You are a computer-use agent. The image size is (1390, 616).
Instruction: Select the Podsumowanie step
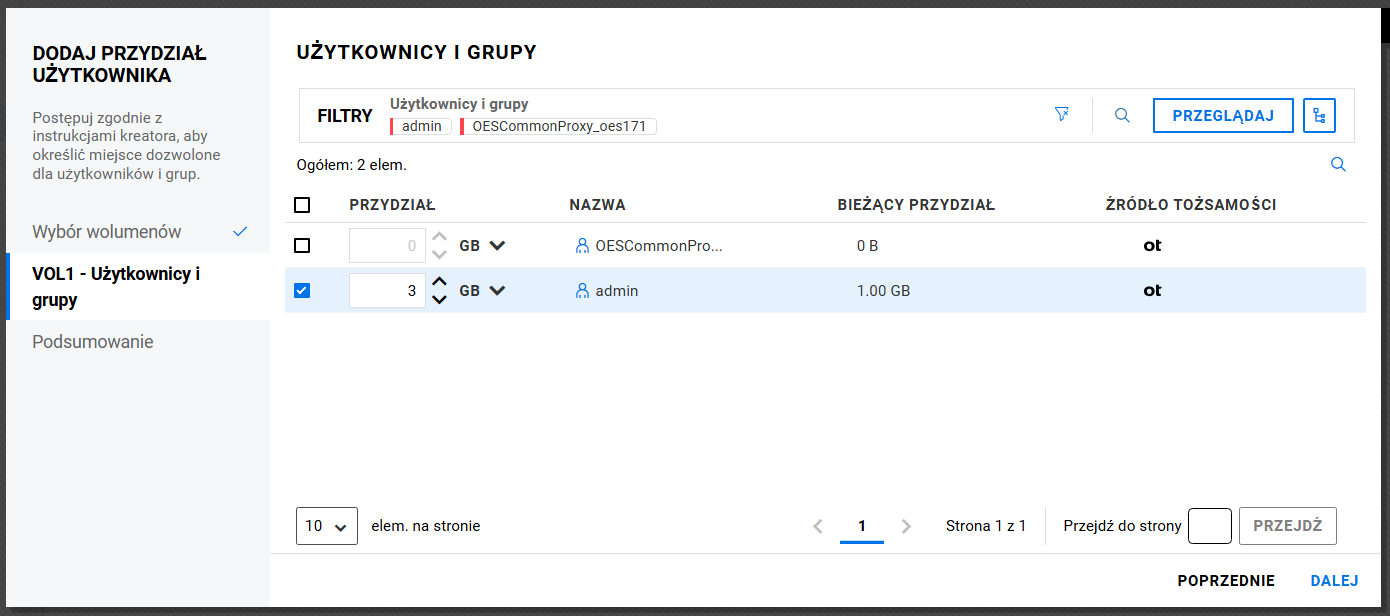pyautogui.click(x=93, y=342)
